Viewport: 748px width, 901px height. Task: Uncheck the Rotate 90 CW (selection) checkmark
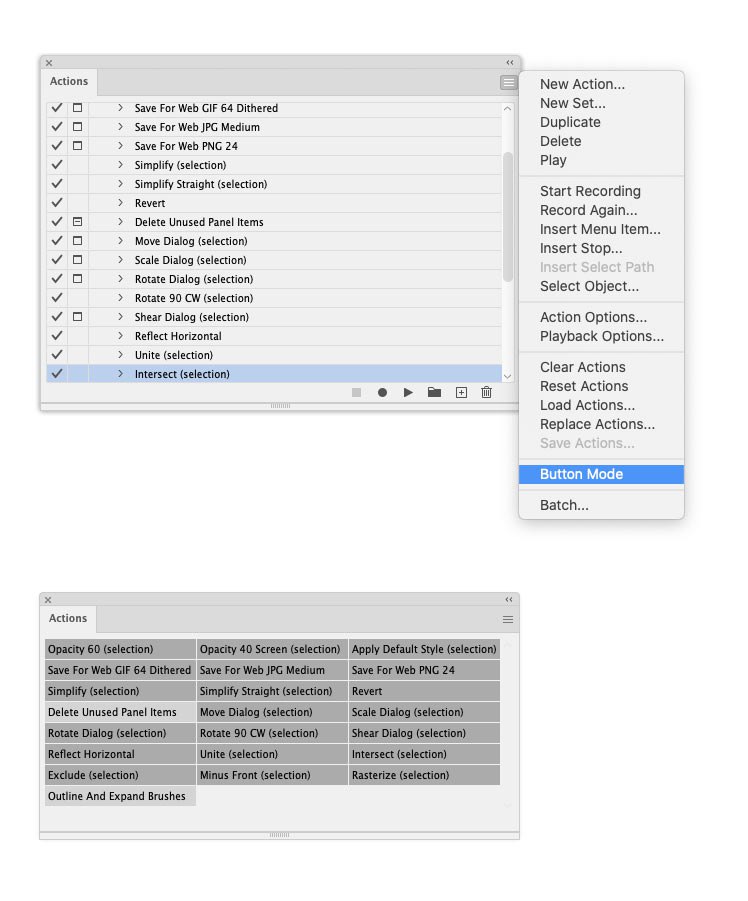click(x=57, y=298)
